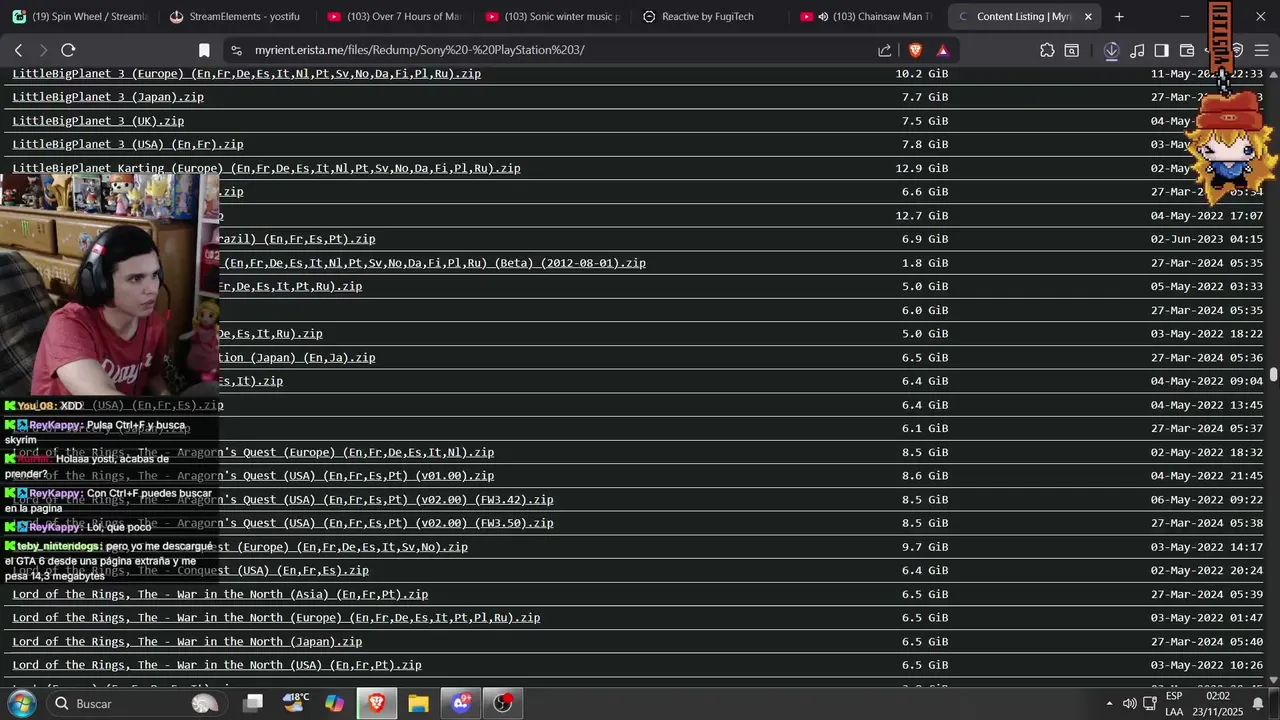The image size is (1280, 720).
Task: Open War in the North (Japan).zip link
Action: coord(187,642)
